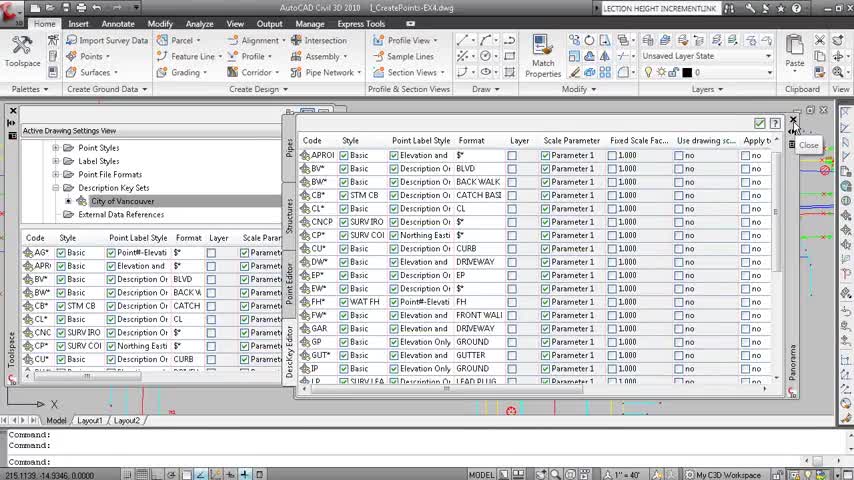This screenshot has width=854, height=480.
Task: Click the Panorama help question mark
Action: coord(775,123)
